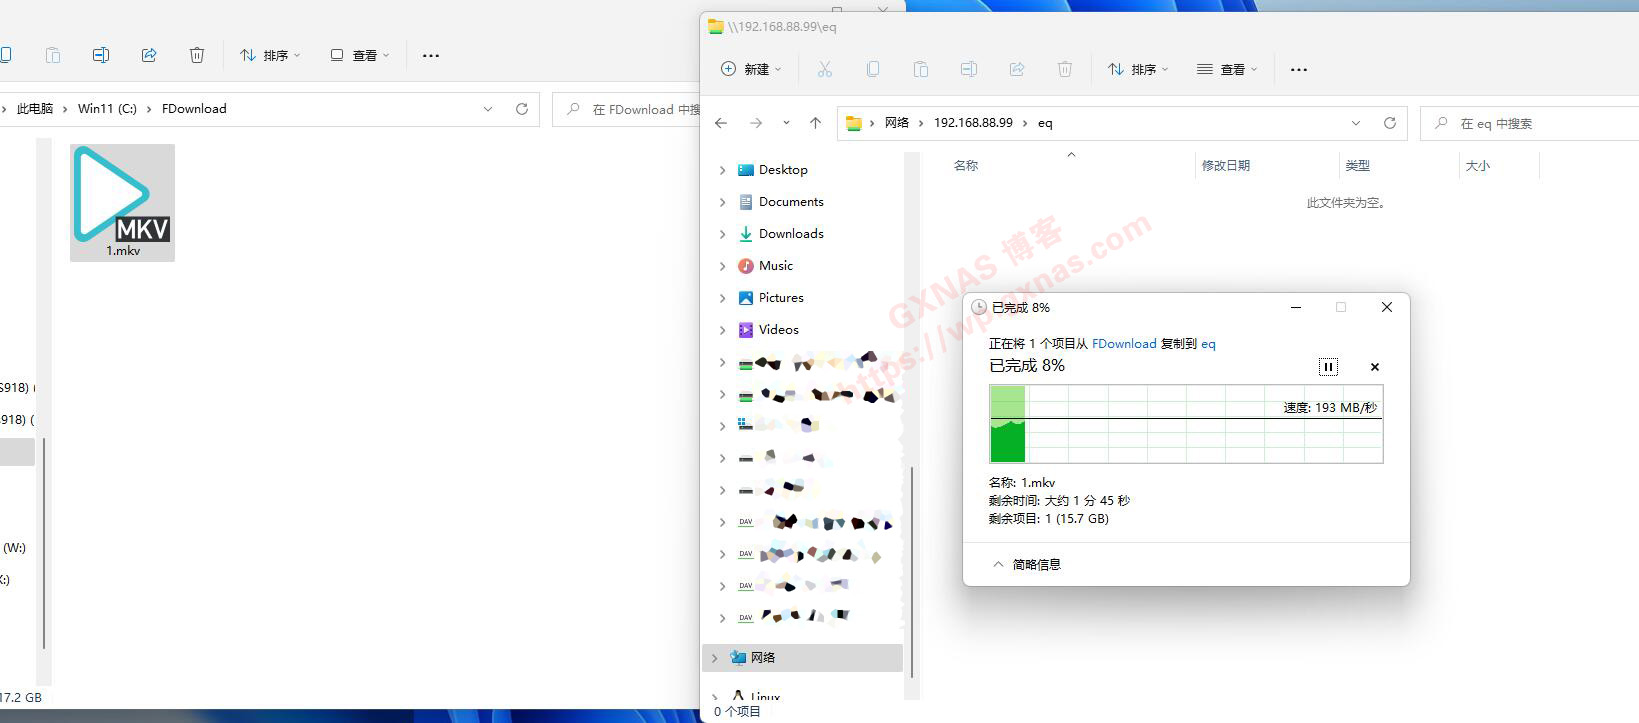Cancel the 1.mkv copy operation
The width and height of the screenshot is (1639, 723).
coord(1374,367)
